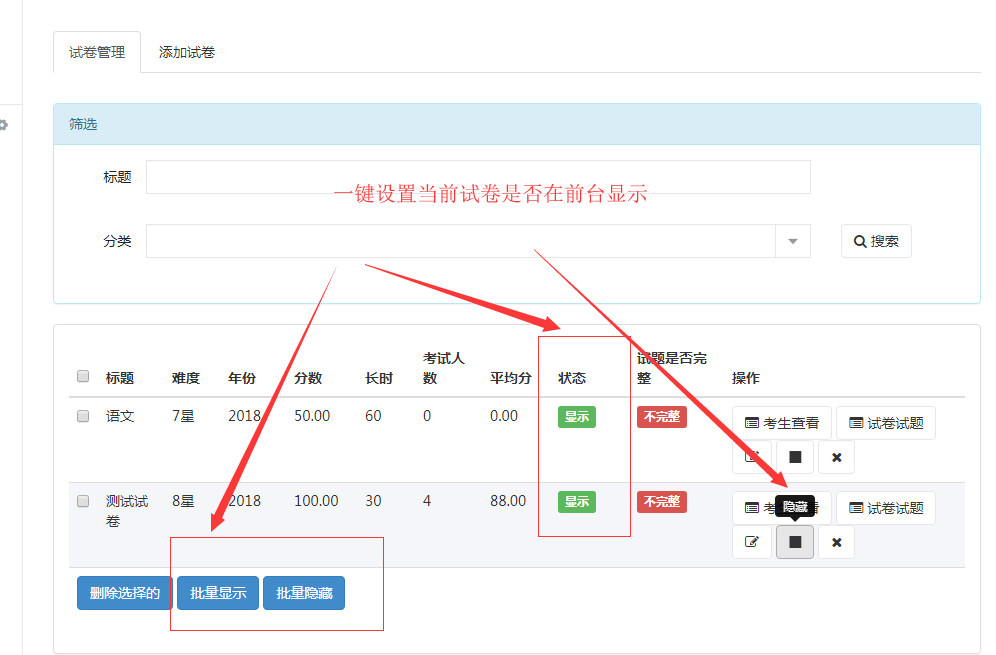The width and height of the screenshot is (996, 655).
Task: Click the 0.00 average score cell
Action: (504, 416)
